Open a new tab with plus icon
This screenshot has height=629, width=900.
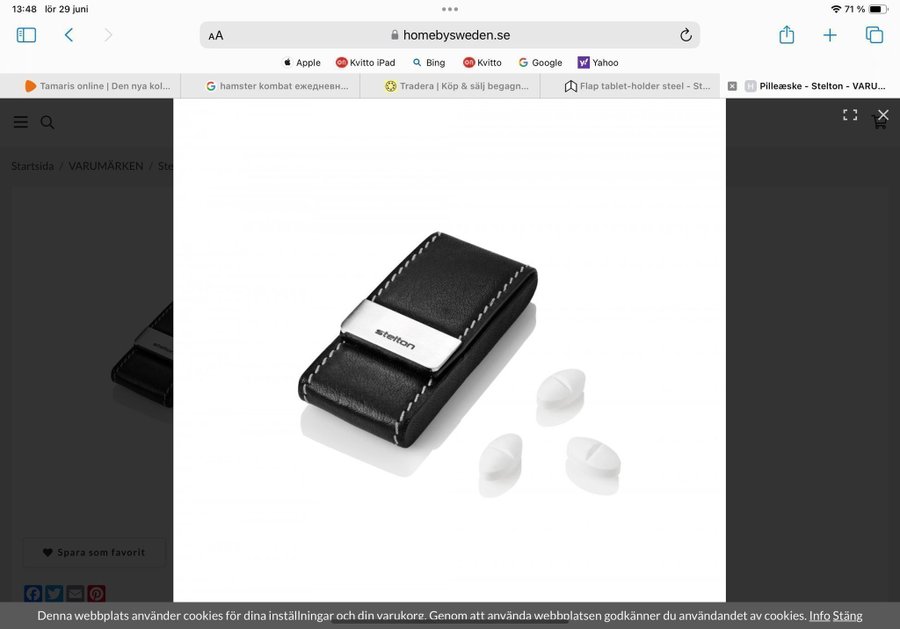[x=830, y=35]
